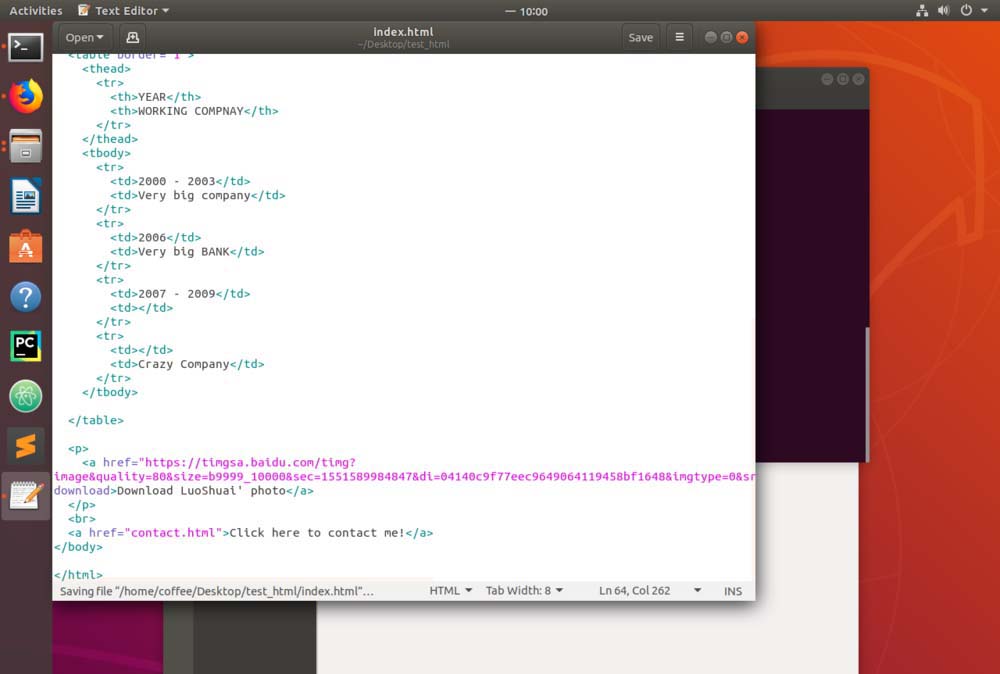Expand the Tab Width dropdown

point(524,591)
